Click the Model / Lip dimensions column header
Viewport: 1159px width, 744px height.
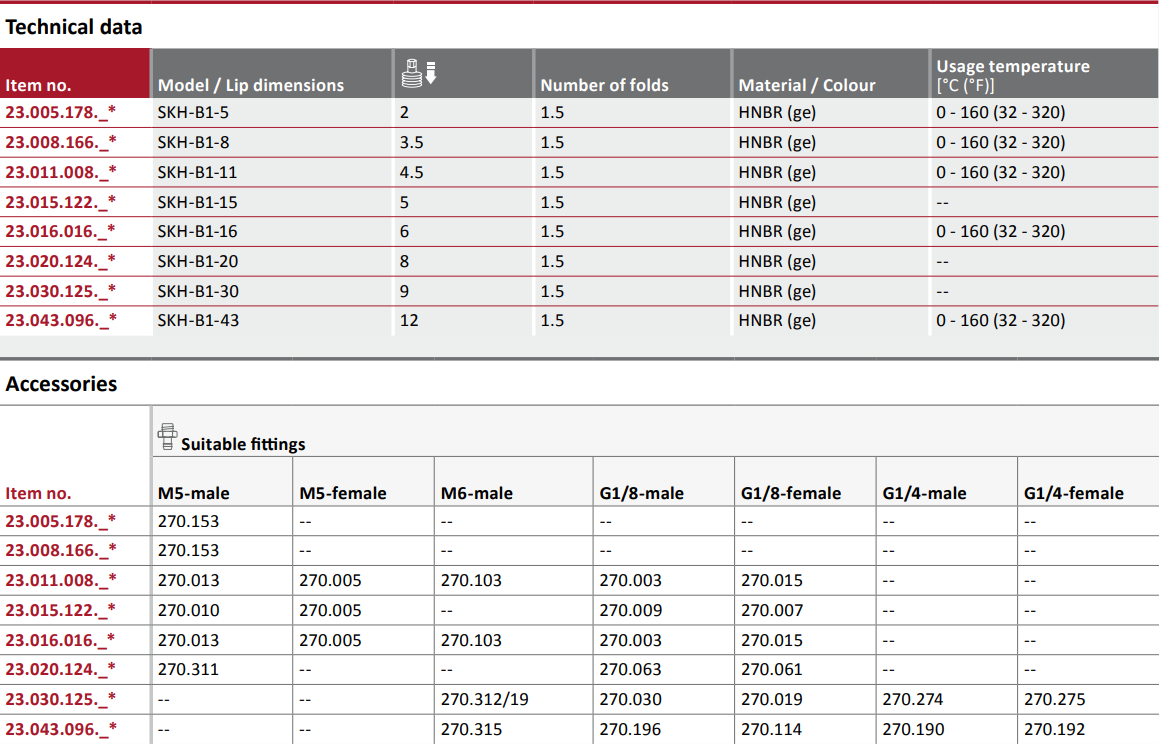(x=251, y=85)
